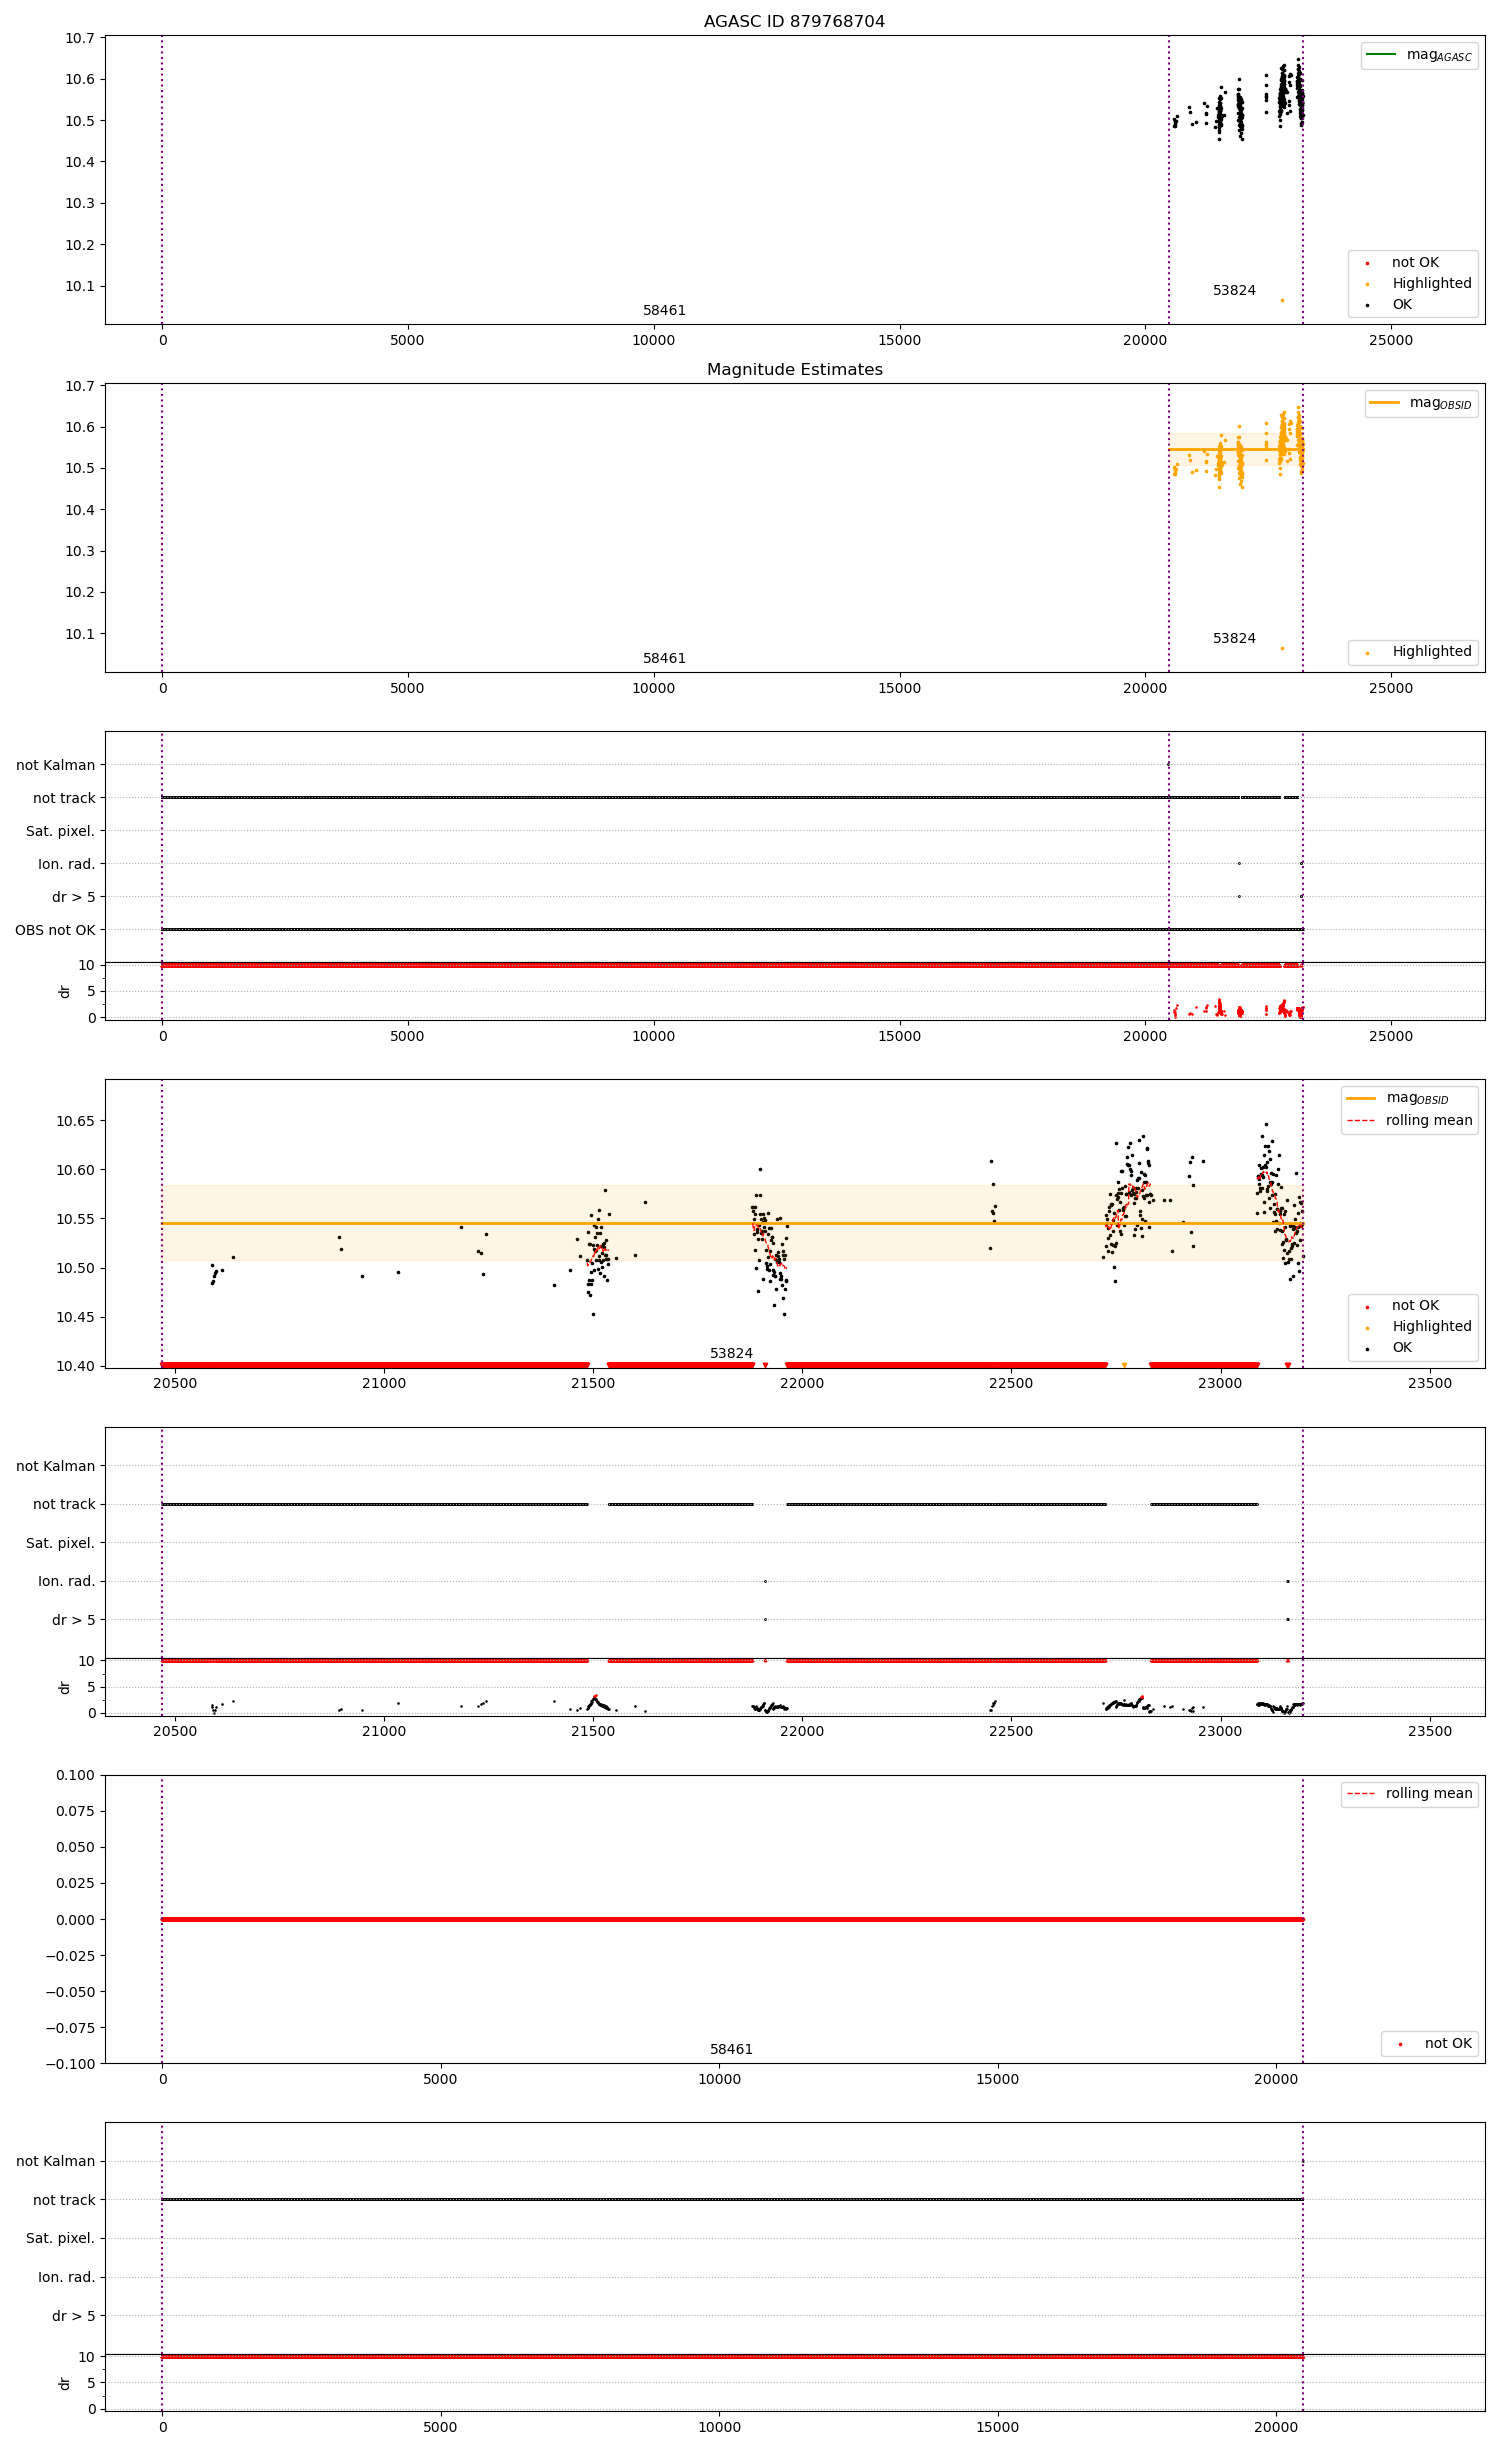The height and width of the screenshot is (2450, 1500).
Task: Click the 'not OK' legend in the zoomed magnitude plot
Action: [1402, 1306]
